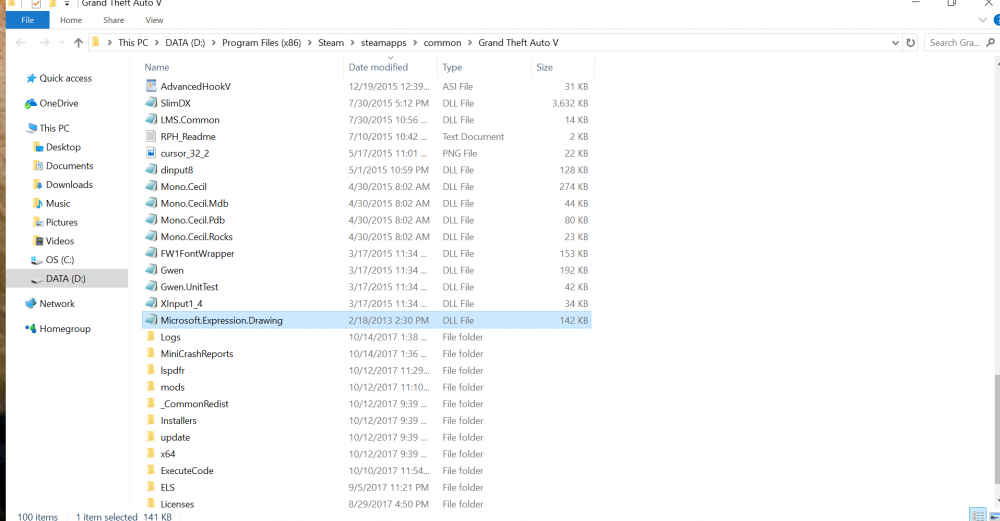The height and width of the screenshot is (521, 1000).
Task: Select the ExecuteCode folder icon
Action: point(151,470)
